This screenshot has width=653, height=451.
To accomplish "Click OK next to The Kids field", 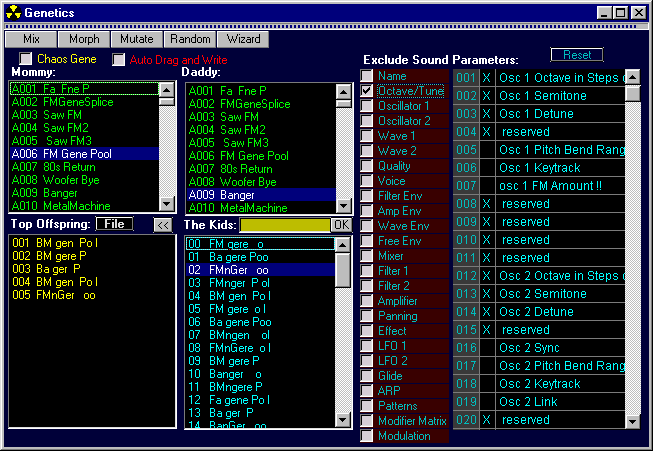I will click(x=341, y=225).
